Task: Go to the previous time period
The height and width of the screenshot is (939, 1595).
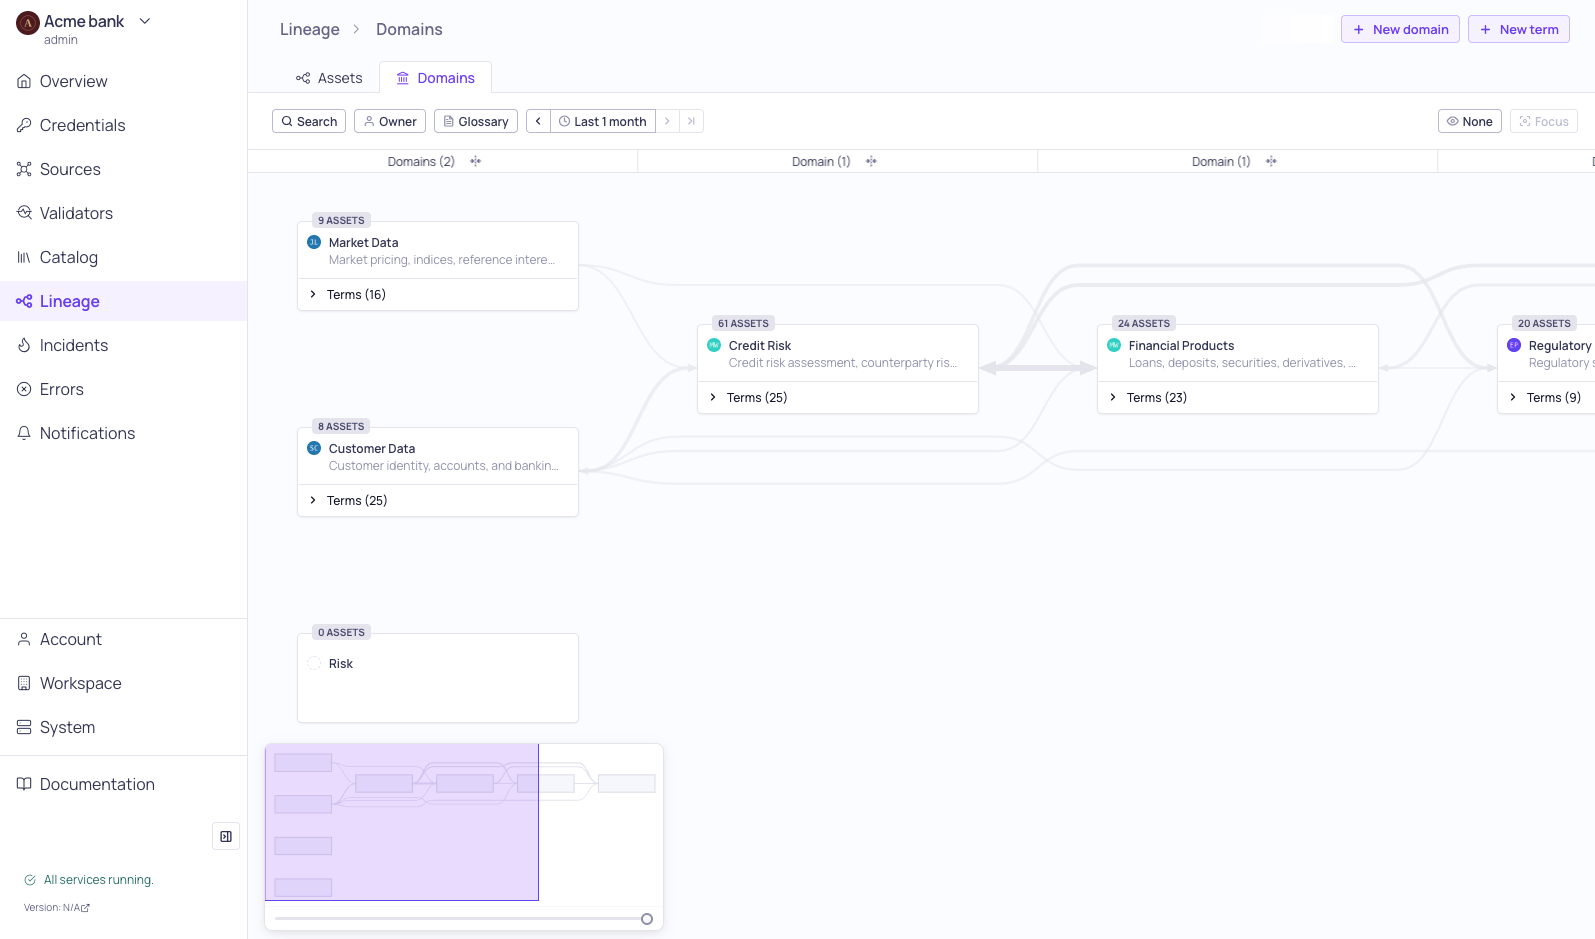Action: click(538, 121)
